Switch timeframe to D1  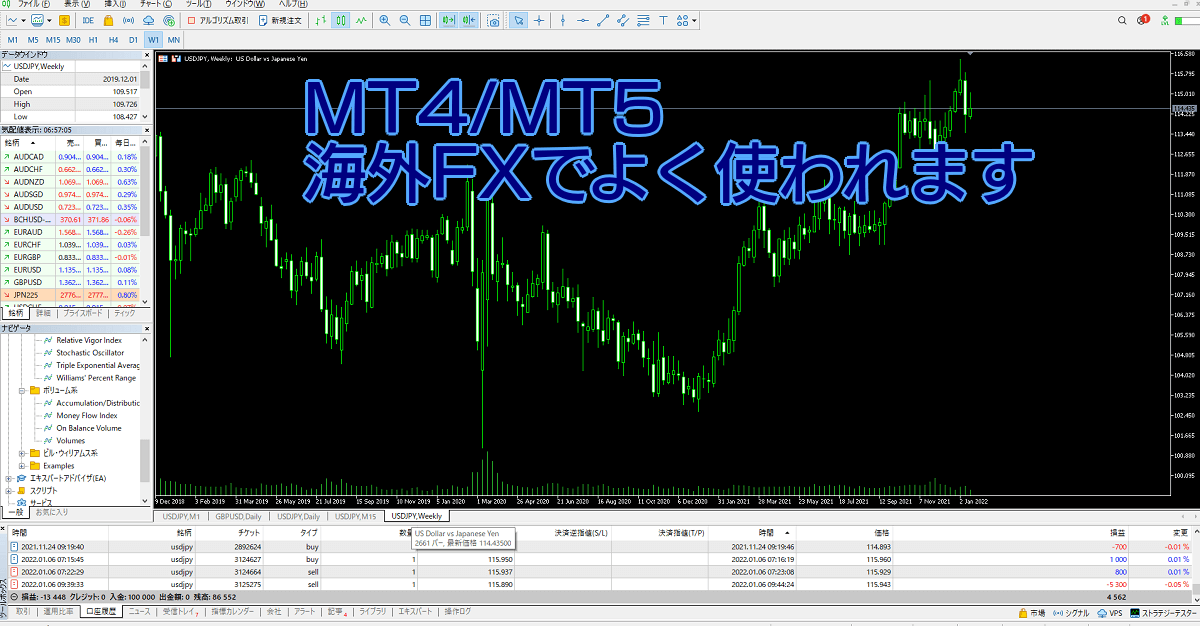coord(133,40)
